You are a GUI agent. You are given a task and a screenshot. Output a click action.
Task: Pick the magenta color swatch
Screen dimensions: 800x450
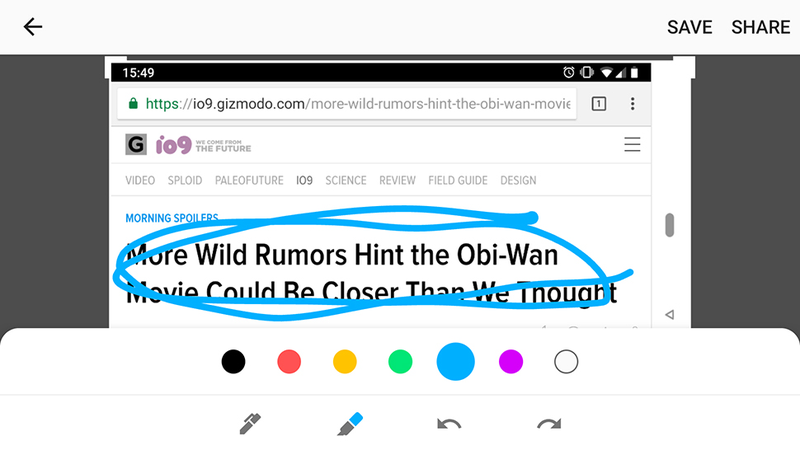click(511, 362)
